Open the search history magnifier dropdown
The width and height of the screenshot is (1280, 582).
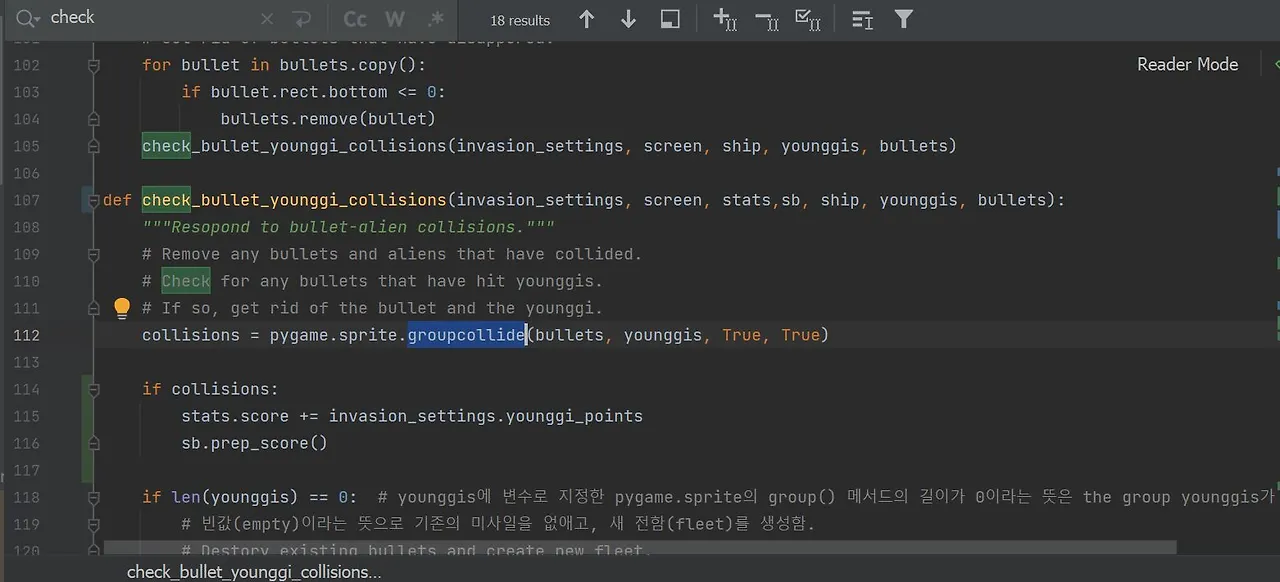[x=28, y=18]
